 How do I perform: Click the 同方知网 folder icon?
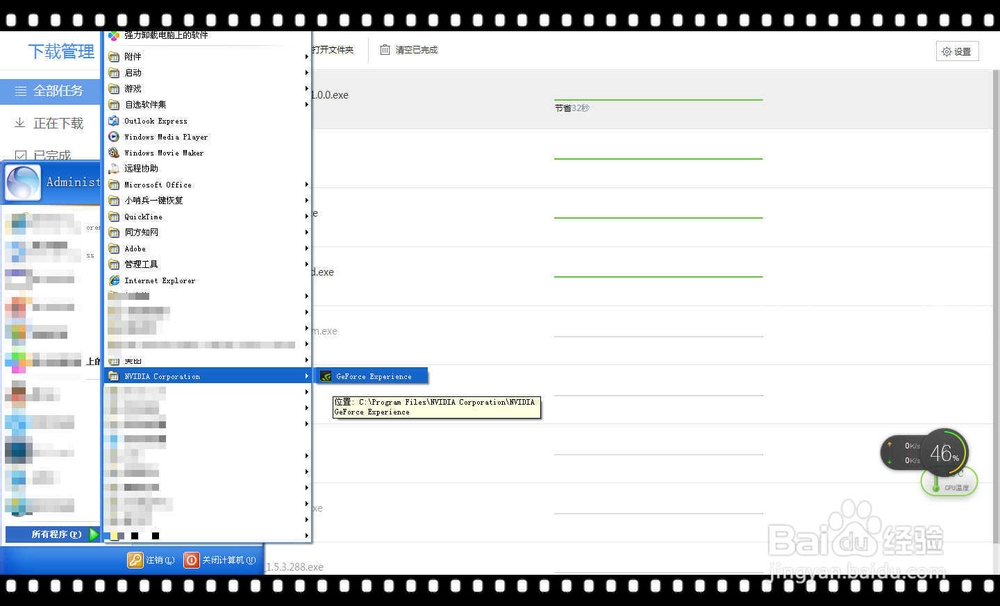114,232
